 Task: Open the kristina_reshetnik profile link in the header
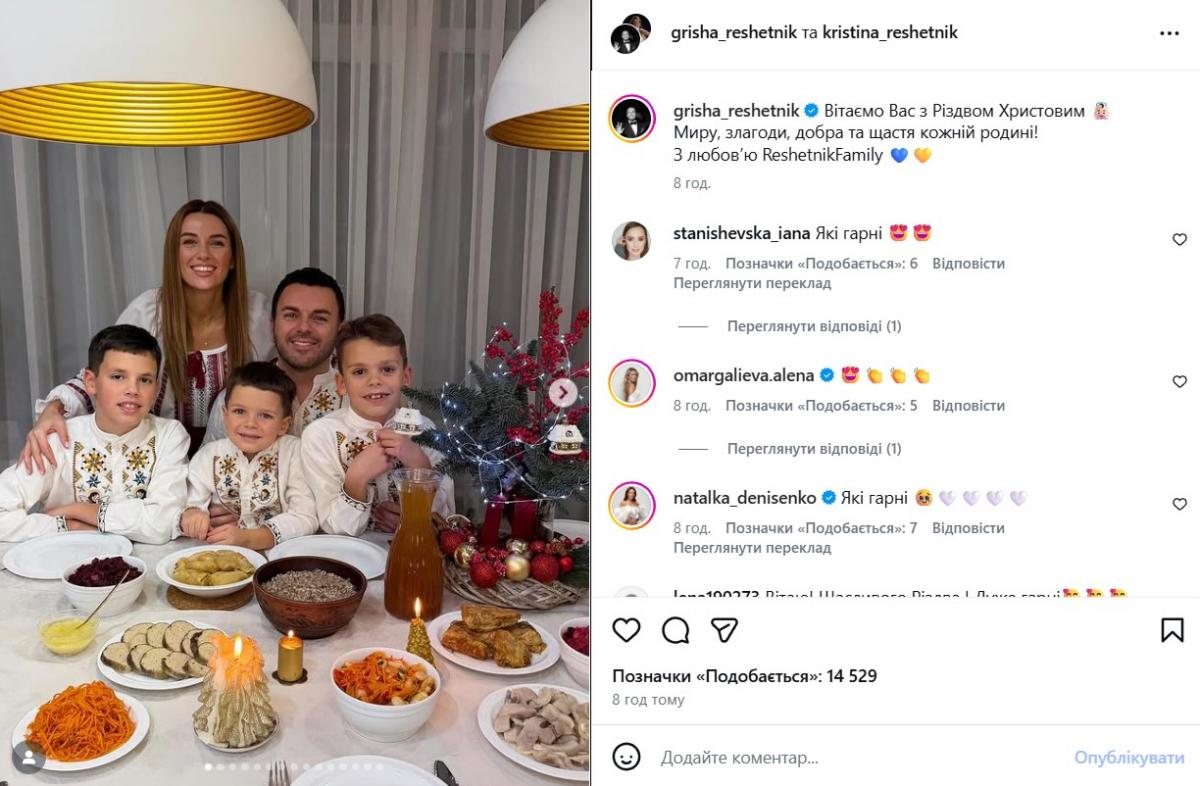coord(890,32)
